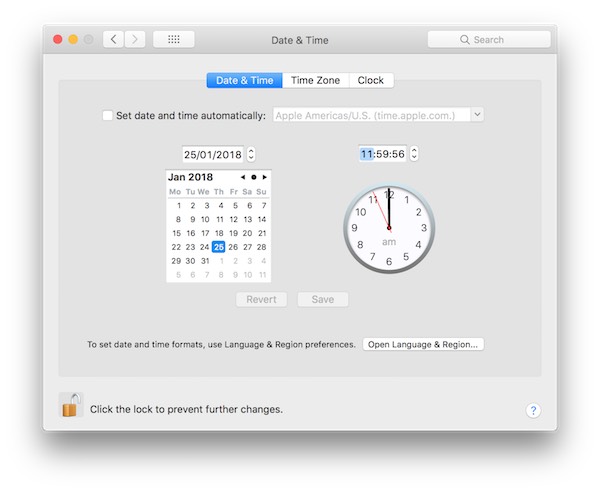Go back with the left chevron button
Viewport: 600px width, 492px height.
[x=113, y=39]
